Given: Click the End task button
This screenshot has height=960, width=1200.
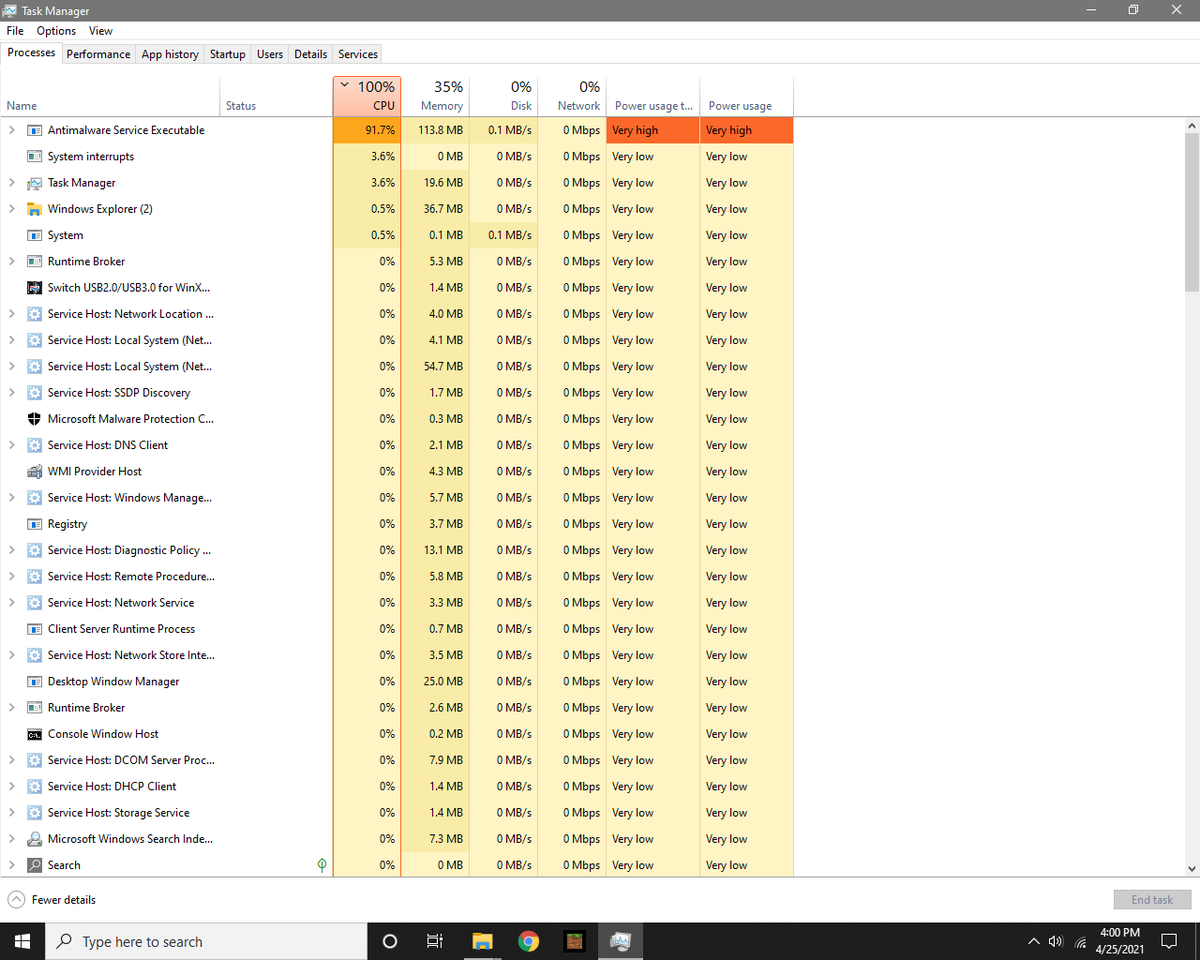Looking at the screenshot, I should (x=1153, y=899).
